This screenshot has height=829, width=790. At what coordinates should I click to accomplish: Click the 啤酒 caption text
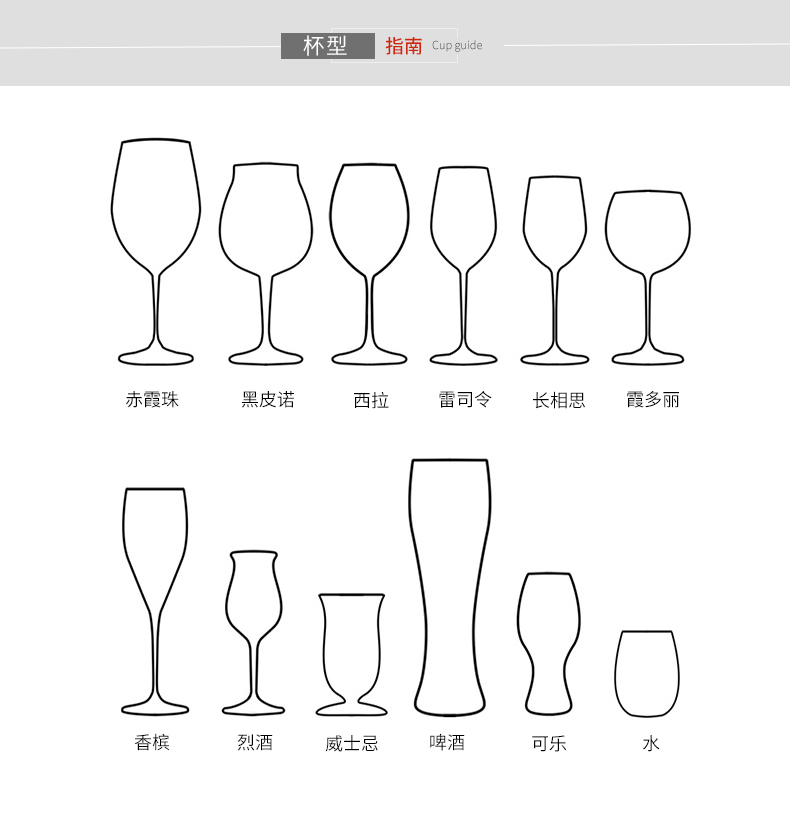coord(447,743)
